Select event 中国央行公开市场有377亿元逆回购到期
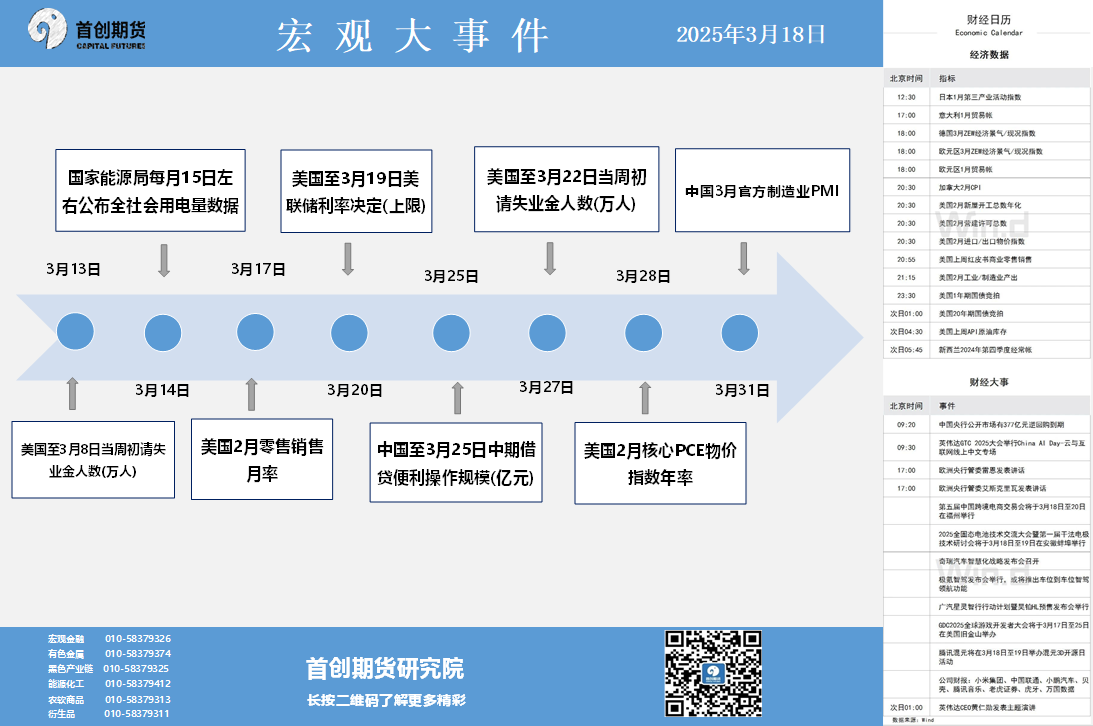 tap(987, 425)
